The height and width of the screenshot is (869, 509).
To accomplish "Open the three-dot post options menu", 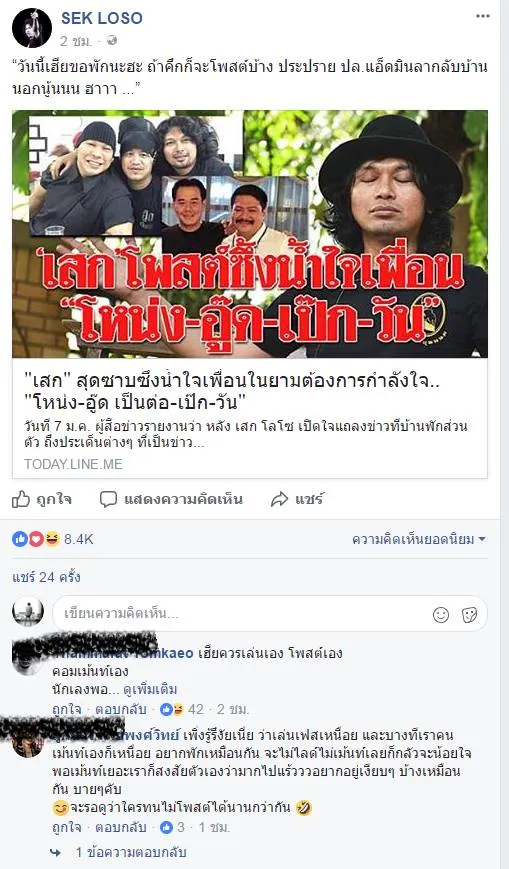I will (x=482, y=16).
